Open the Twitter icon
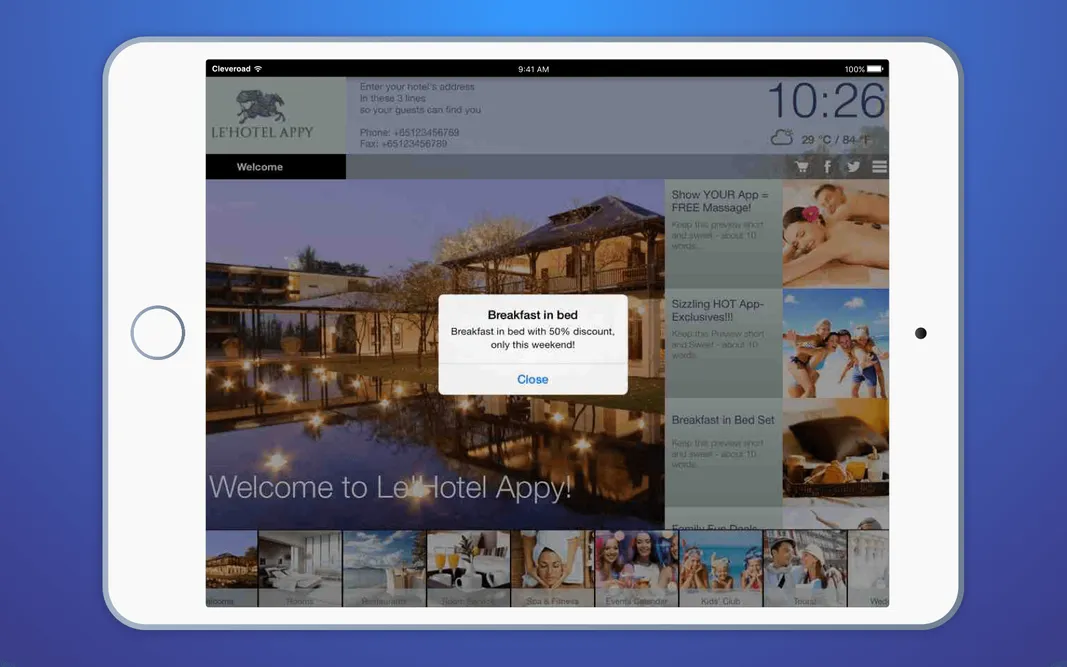The height and width of the screenshot is (667, 1067). 852,166
